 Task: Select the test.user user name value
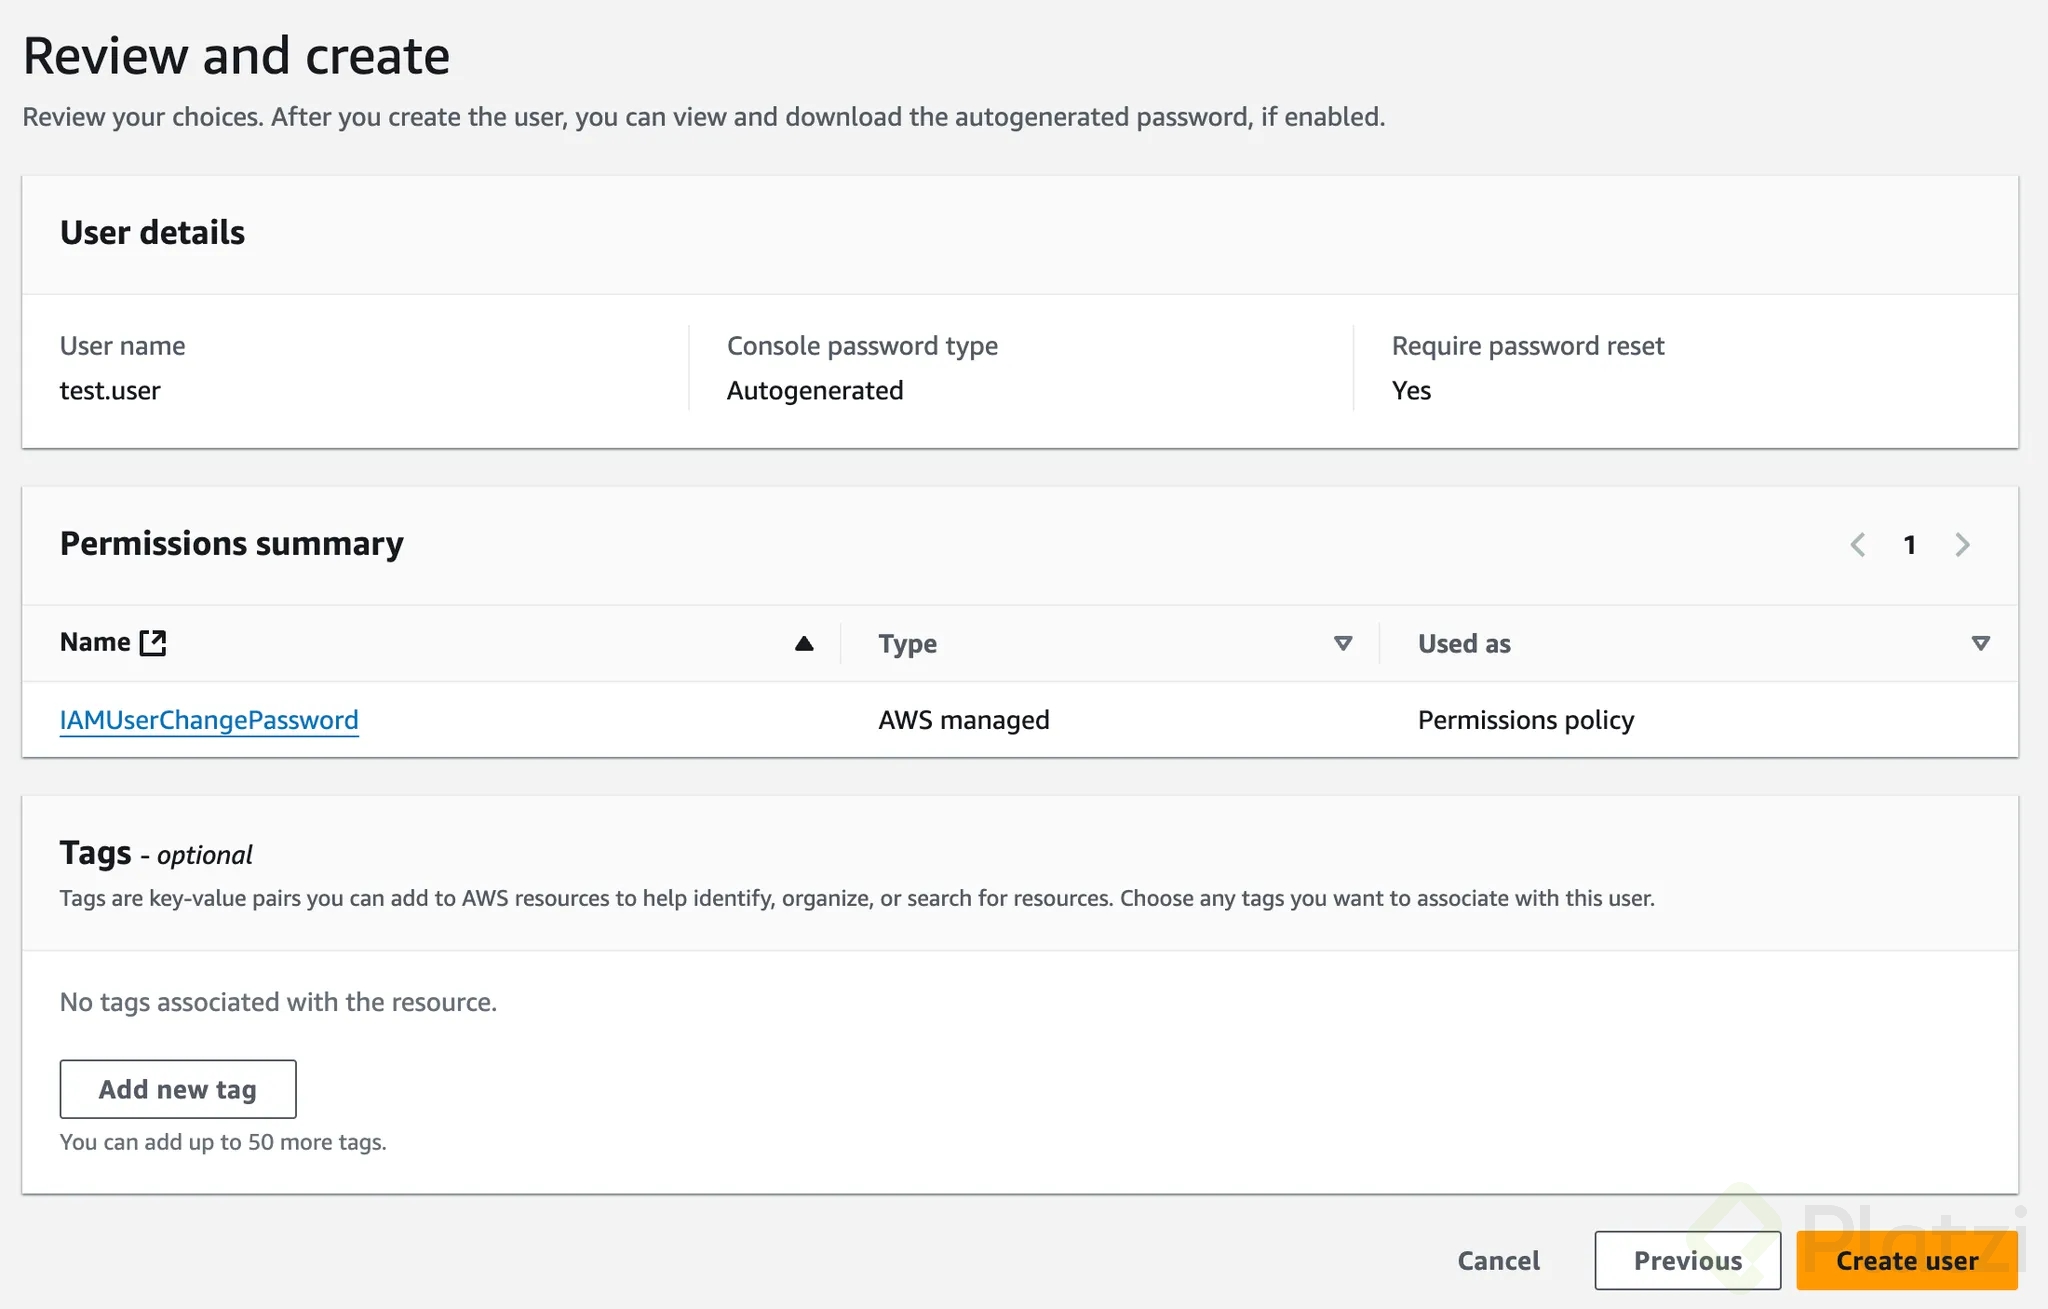click(x=110, y=391)
